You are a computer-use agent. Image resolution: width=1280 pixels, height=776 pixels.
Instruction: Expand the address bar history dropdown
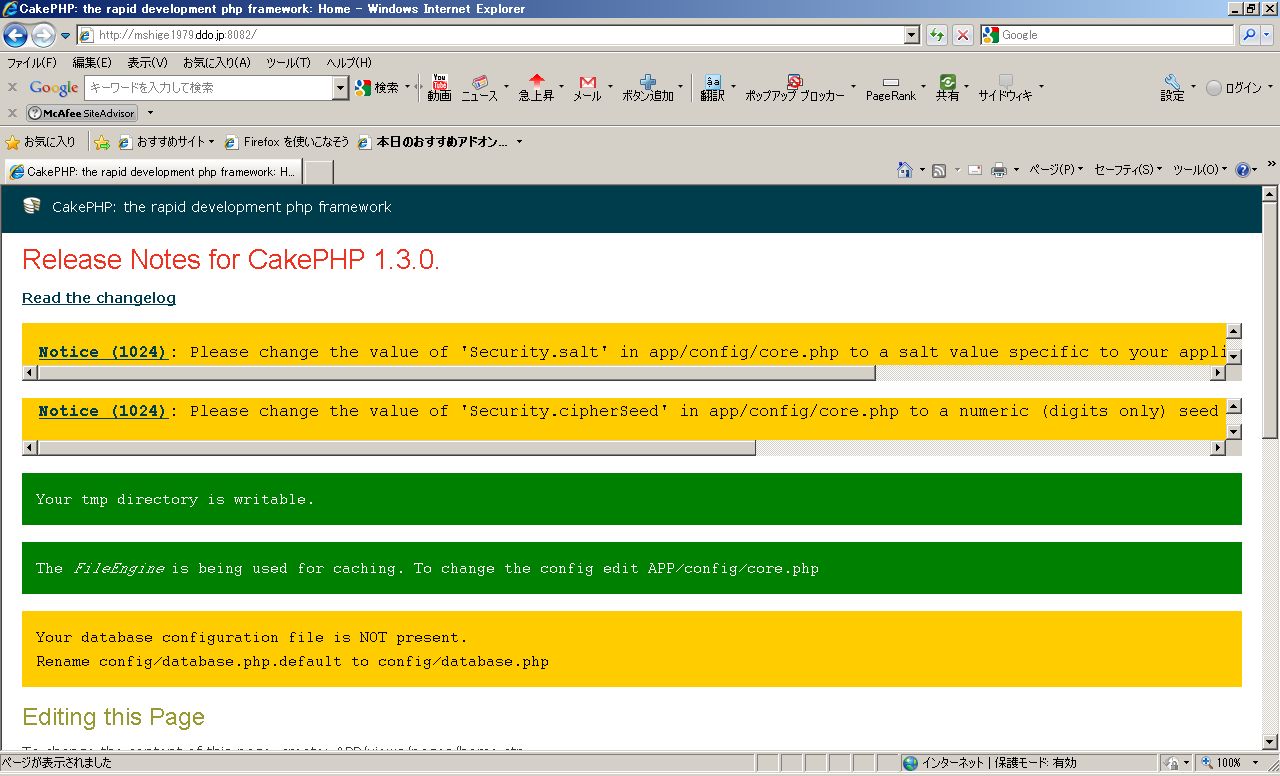(x=912, y=35)
